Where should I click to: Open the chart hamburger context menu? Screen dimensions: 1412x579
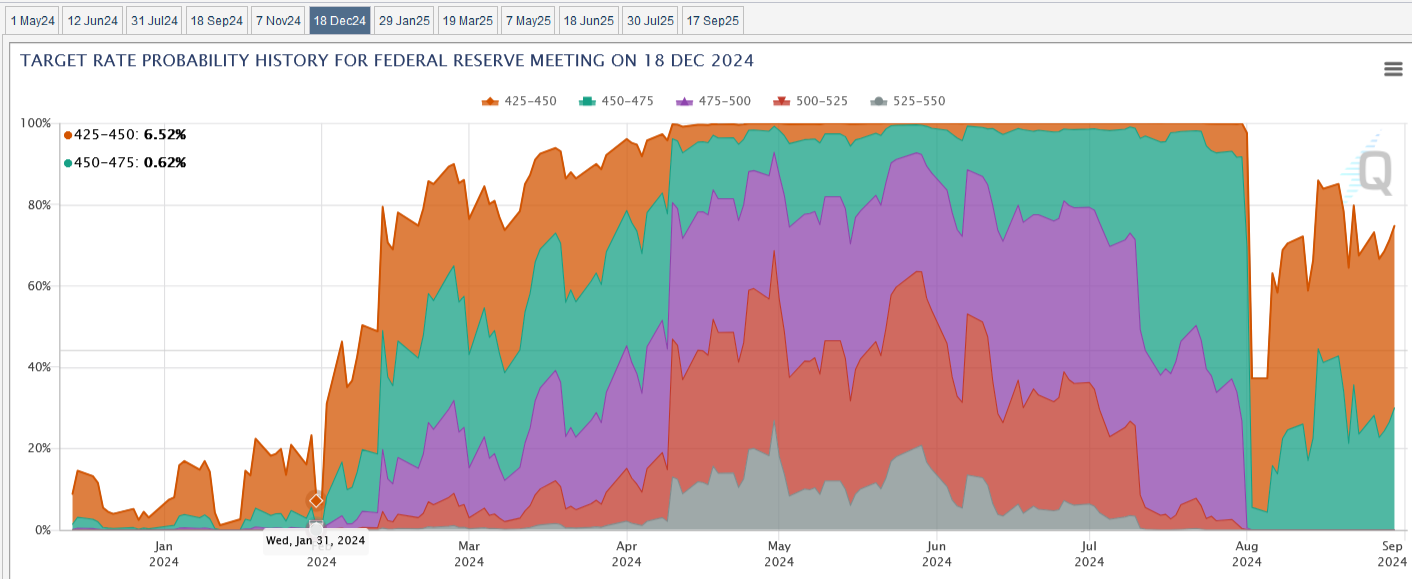click(1392, 69)
